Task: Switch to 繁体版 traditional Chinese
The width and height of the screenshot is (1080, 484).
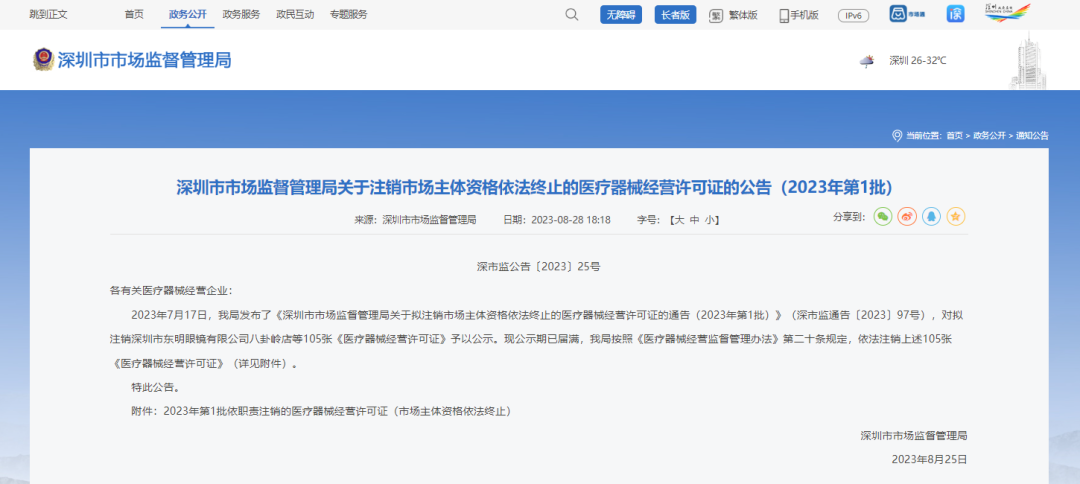Action: (734, 15)
